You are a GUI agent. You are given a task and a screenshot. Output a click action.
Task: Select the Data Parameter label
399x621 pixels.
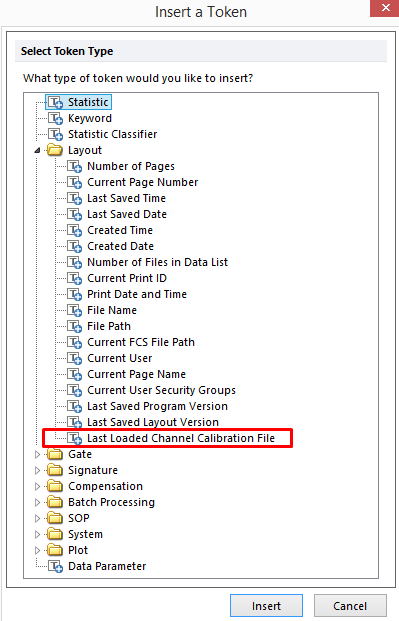107,566
